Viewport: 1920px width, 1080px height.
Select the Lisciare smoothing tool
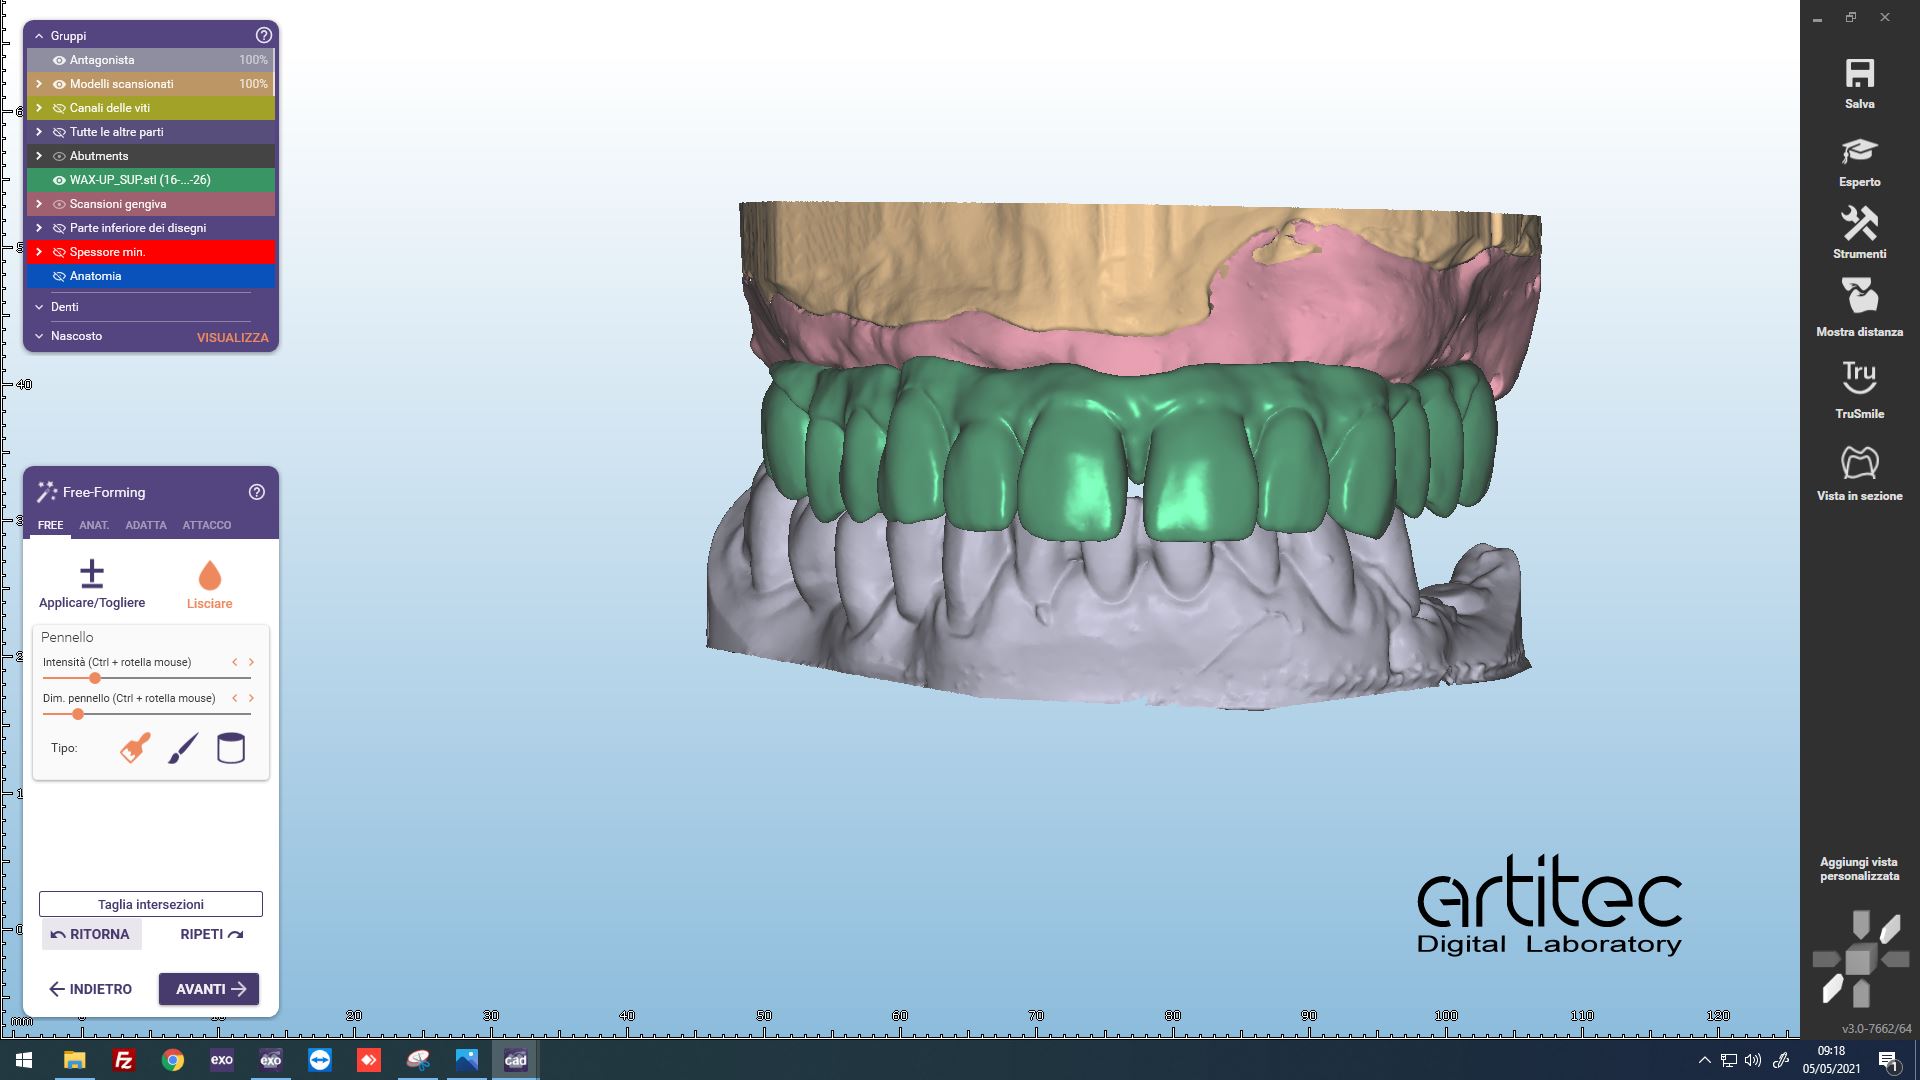[x=209, y=585]
